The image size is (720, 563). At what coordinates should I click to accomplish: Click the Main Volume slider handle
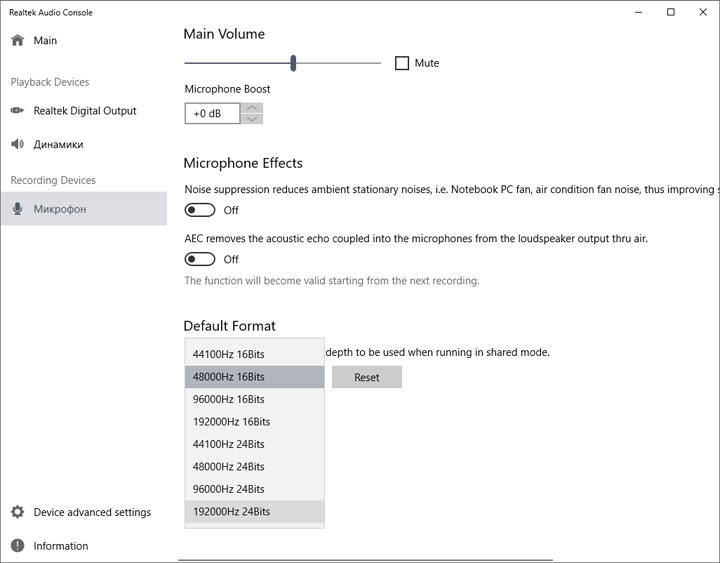click(293, 63)
